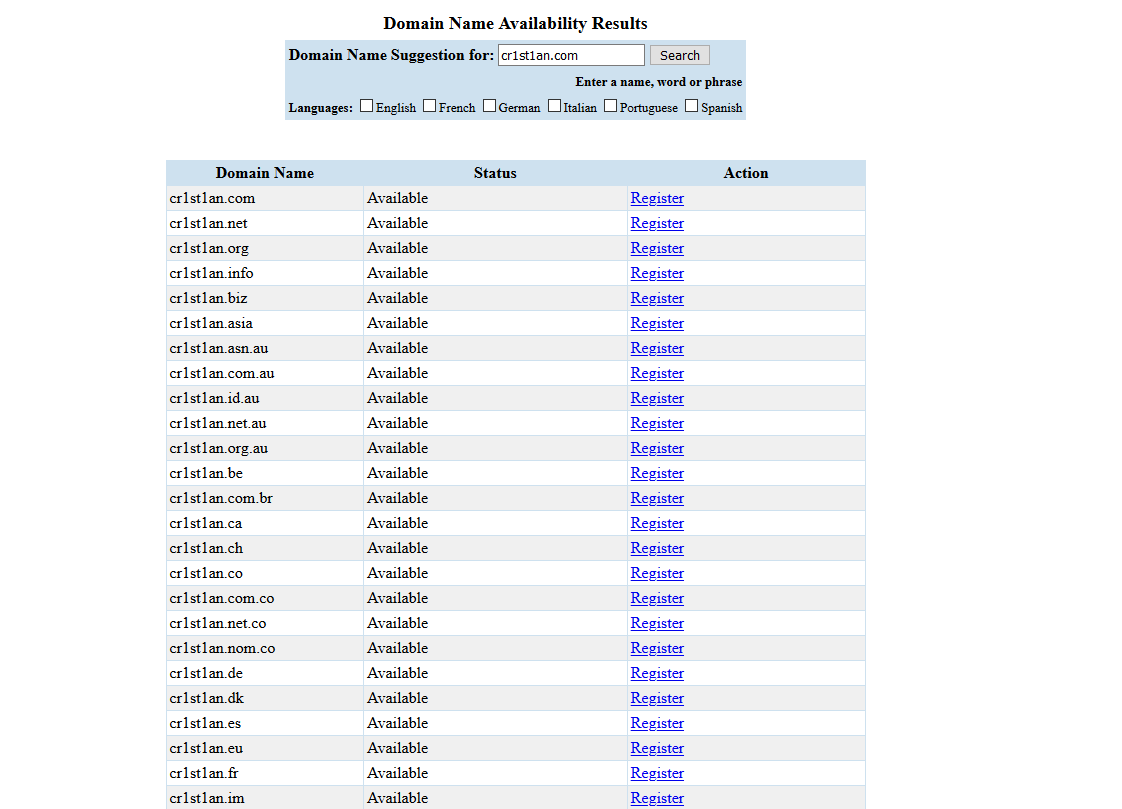Register the cr1st1an.eu domain
Screen dimensions: 1122x809
657,749
